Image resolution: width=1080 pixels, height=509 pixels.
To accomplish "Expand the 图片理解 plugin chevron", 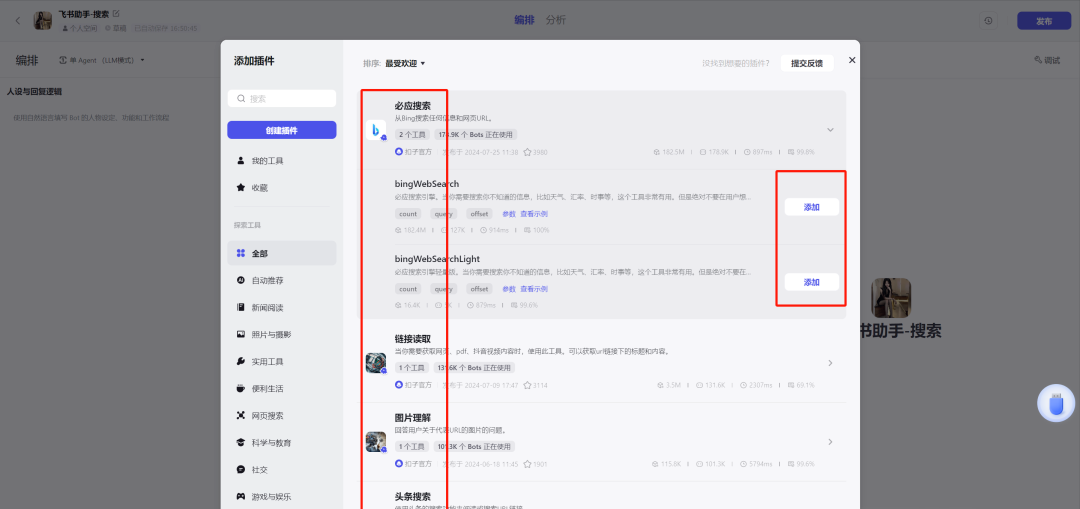I will tap(830, 442).
